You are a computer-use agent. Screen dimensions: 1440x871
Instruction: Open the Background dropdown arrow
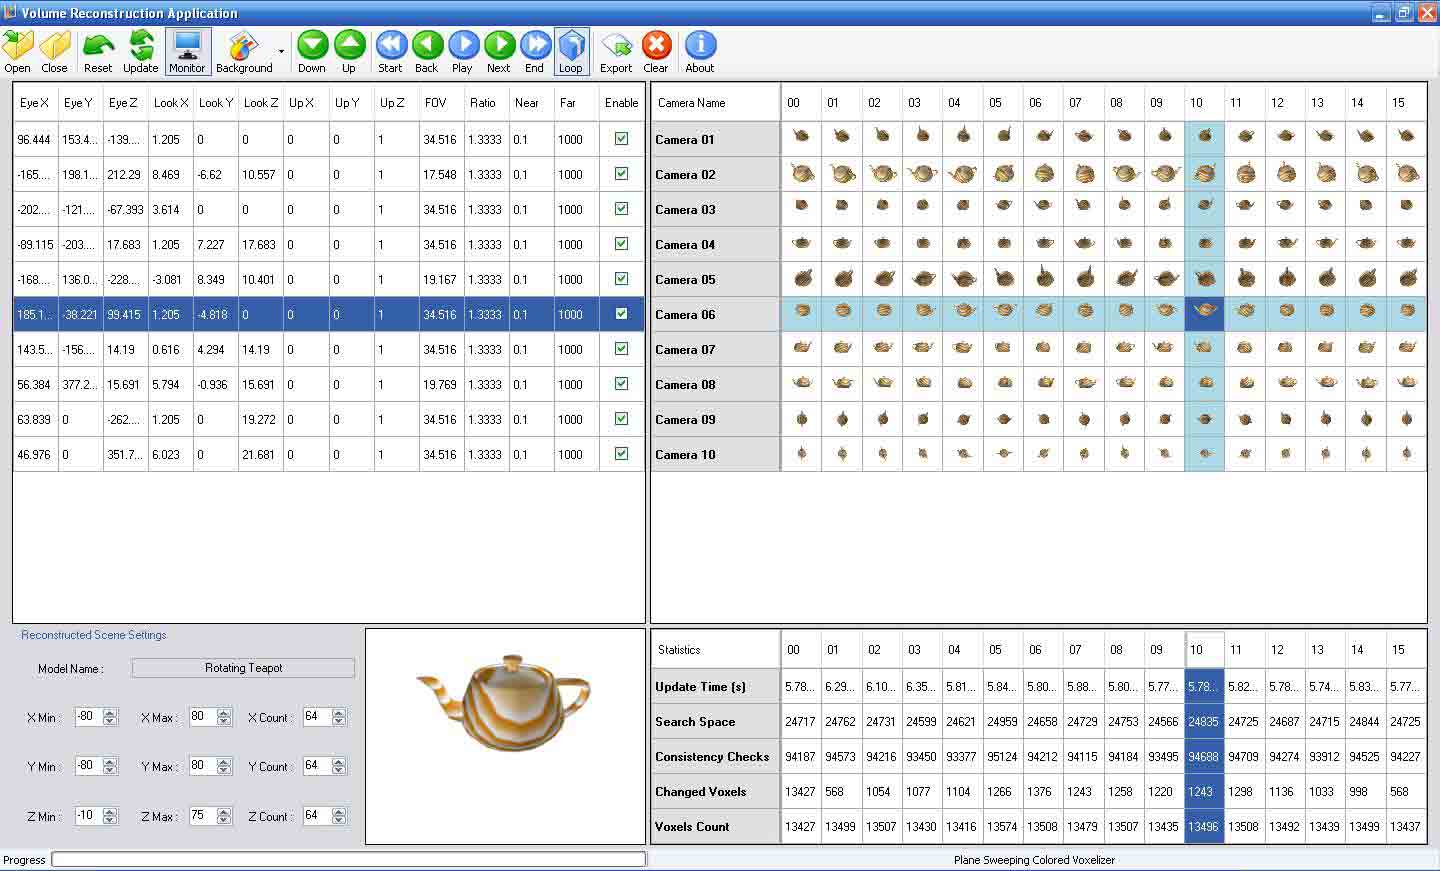281,51
